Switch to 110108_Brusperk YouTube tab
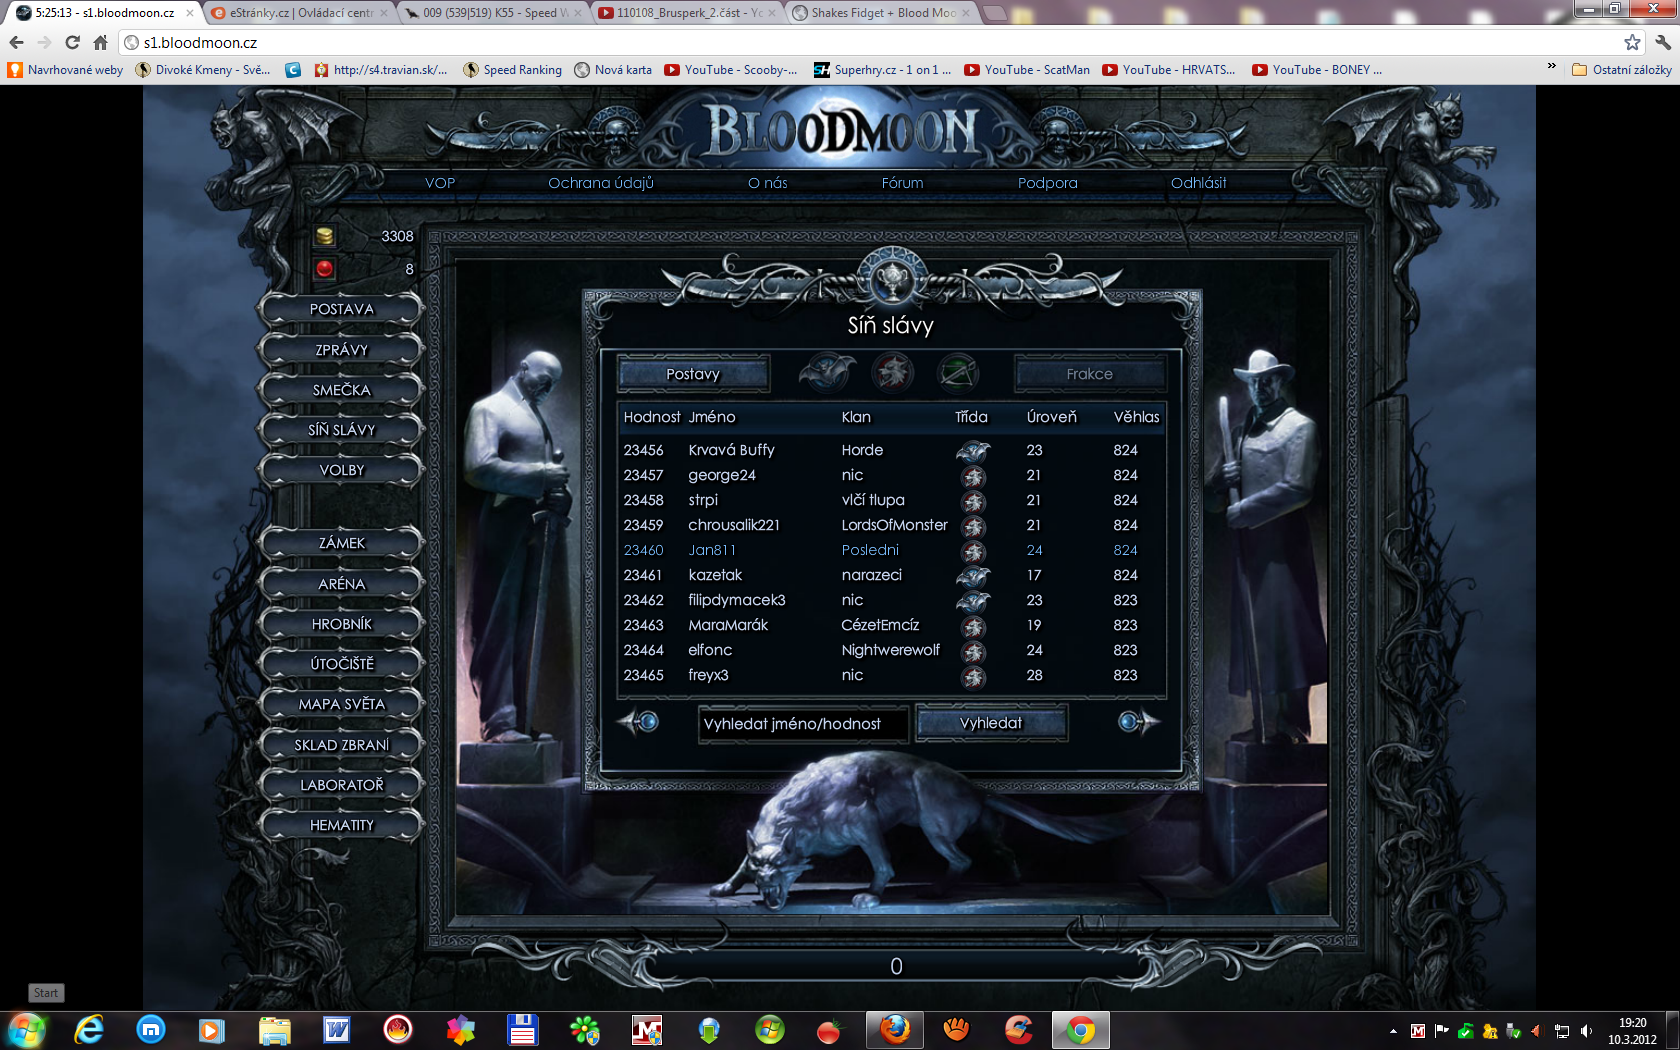This screenshot has width=1680, height=1050. pos(688,13)
